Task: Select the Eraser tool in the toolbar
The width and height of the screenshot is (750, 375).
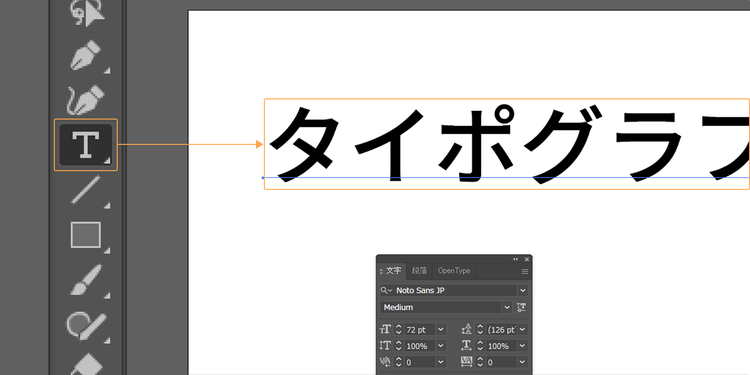Action: (x=86, y=364)
